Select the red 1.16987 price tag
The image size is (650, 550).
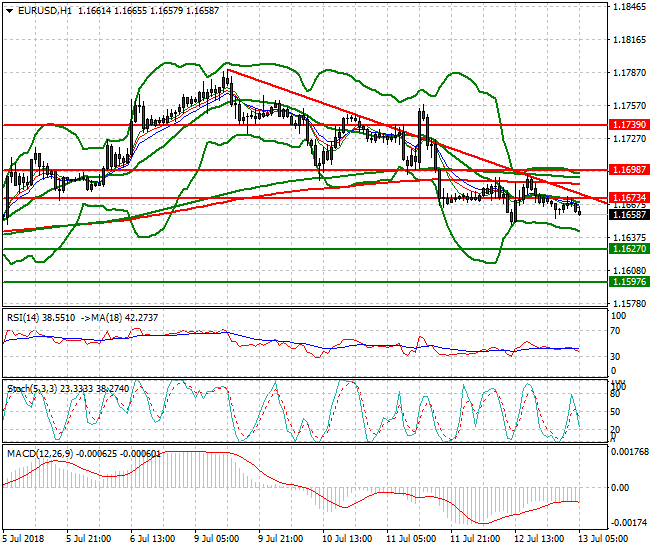(628, 171)
